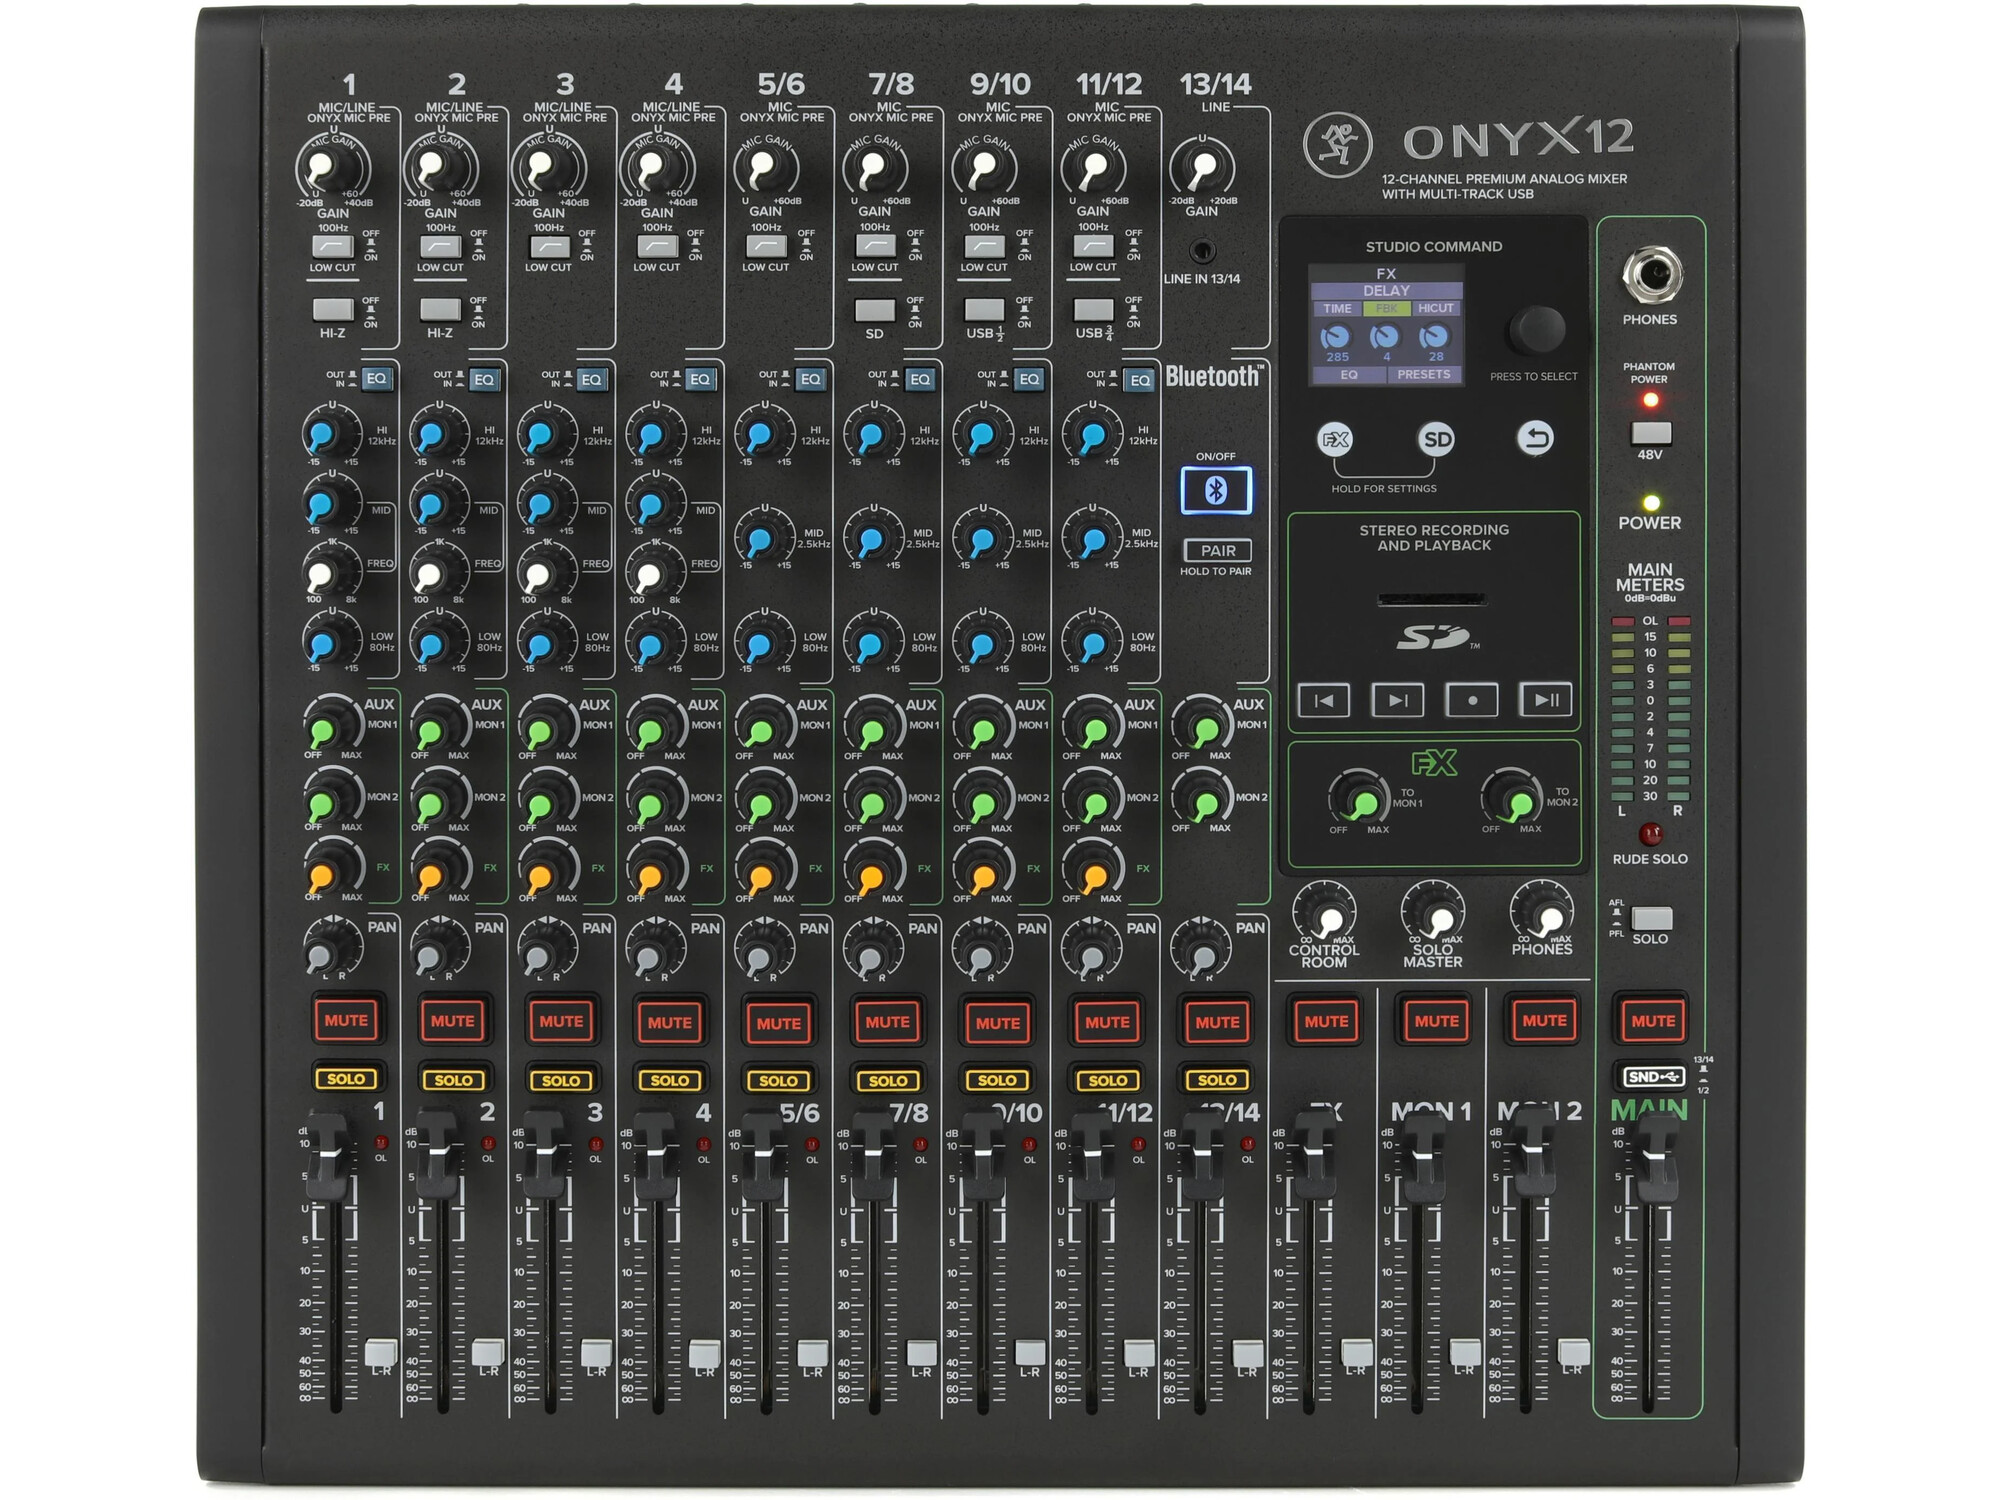Solo channel 13/14

pyautogui.click(x=1217, y=1080)
